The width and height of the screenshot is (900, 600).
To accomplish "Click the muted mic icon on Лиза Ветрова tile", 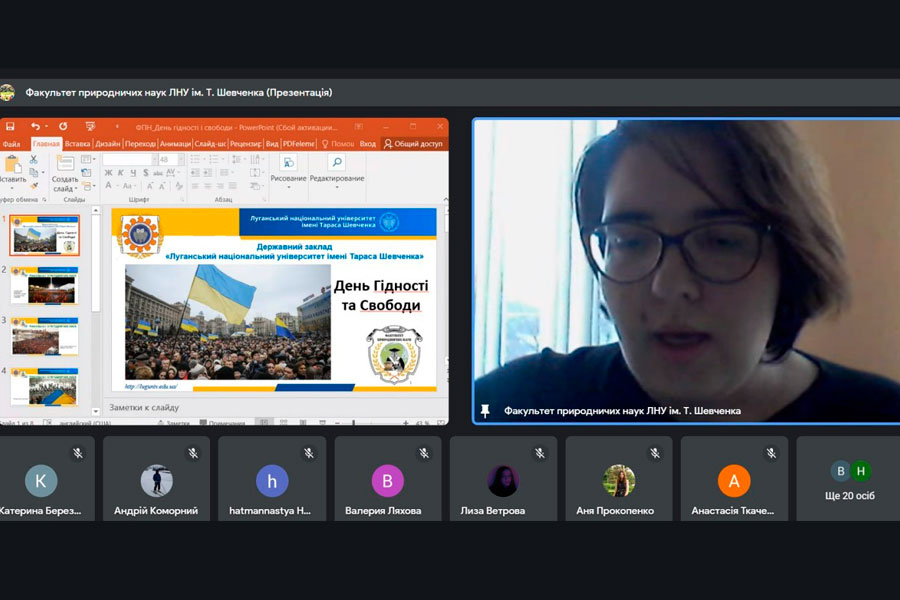I will coord(540,453).
